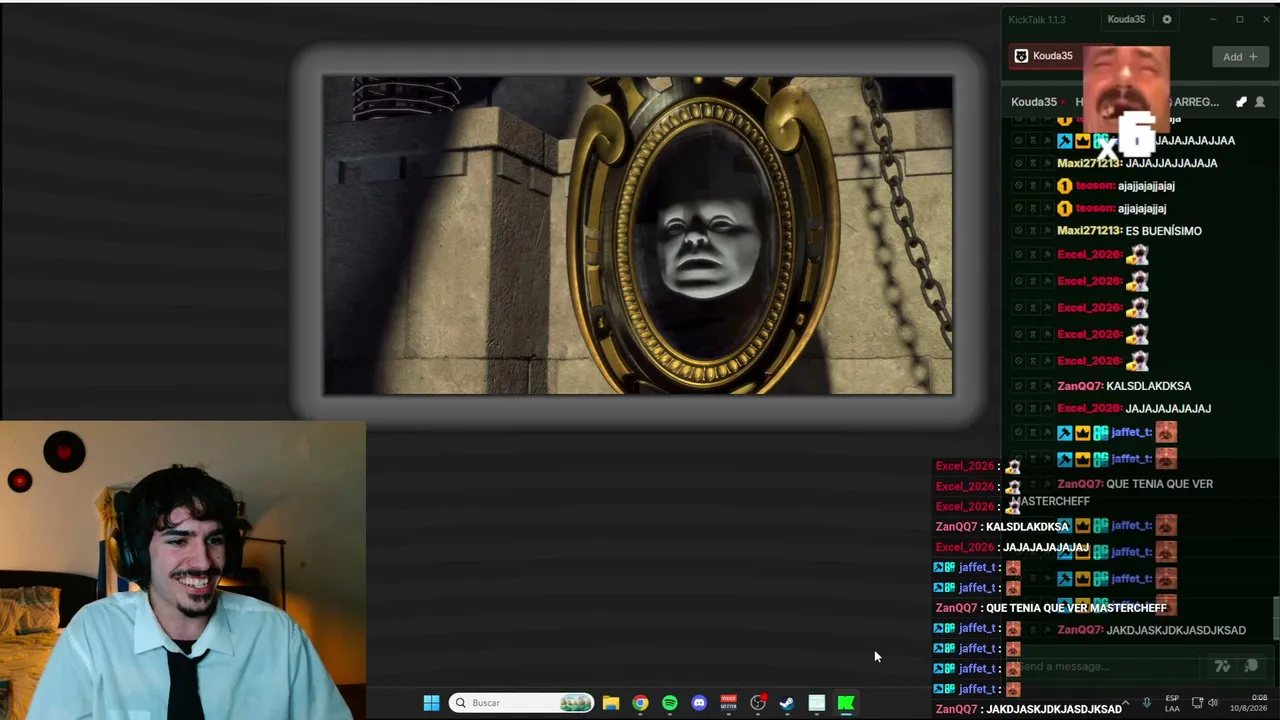
Task: Open network settings icon in system tray
Action: pyautogui.click(x=1197, y=702)
